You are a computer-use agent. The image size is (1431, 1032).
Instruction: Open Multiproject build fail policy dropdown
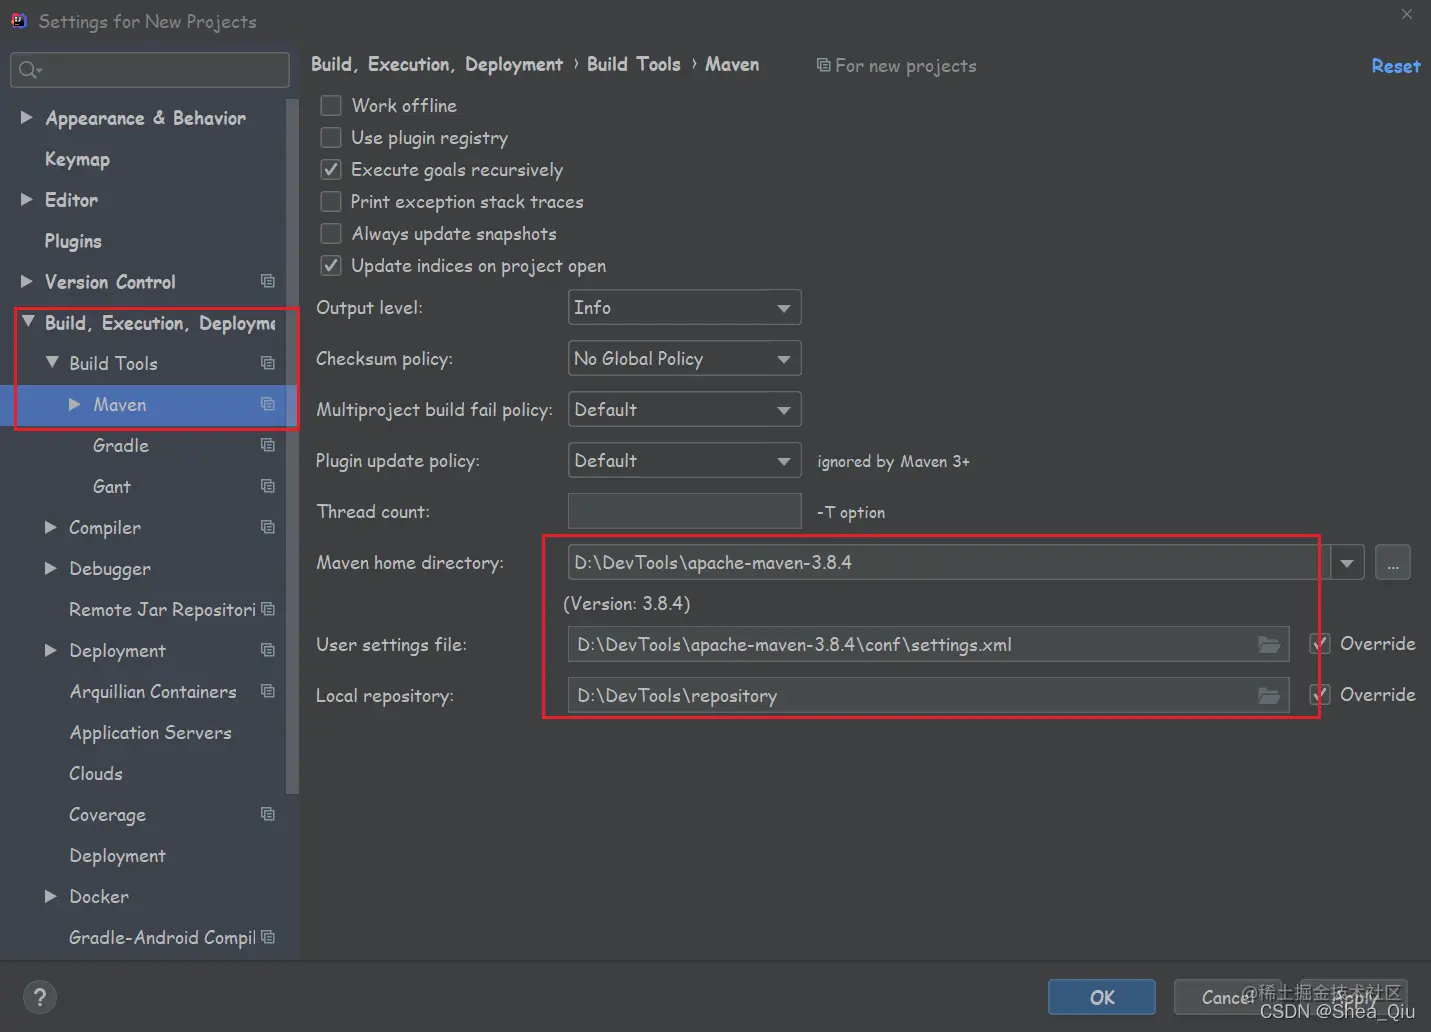click(685, 410)
